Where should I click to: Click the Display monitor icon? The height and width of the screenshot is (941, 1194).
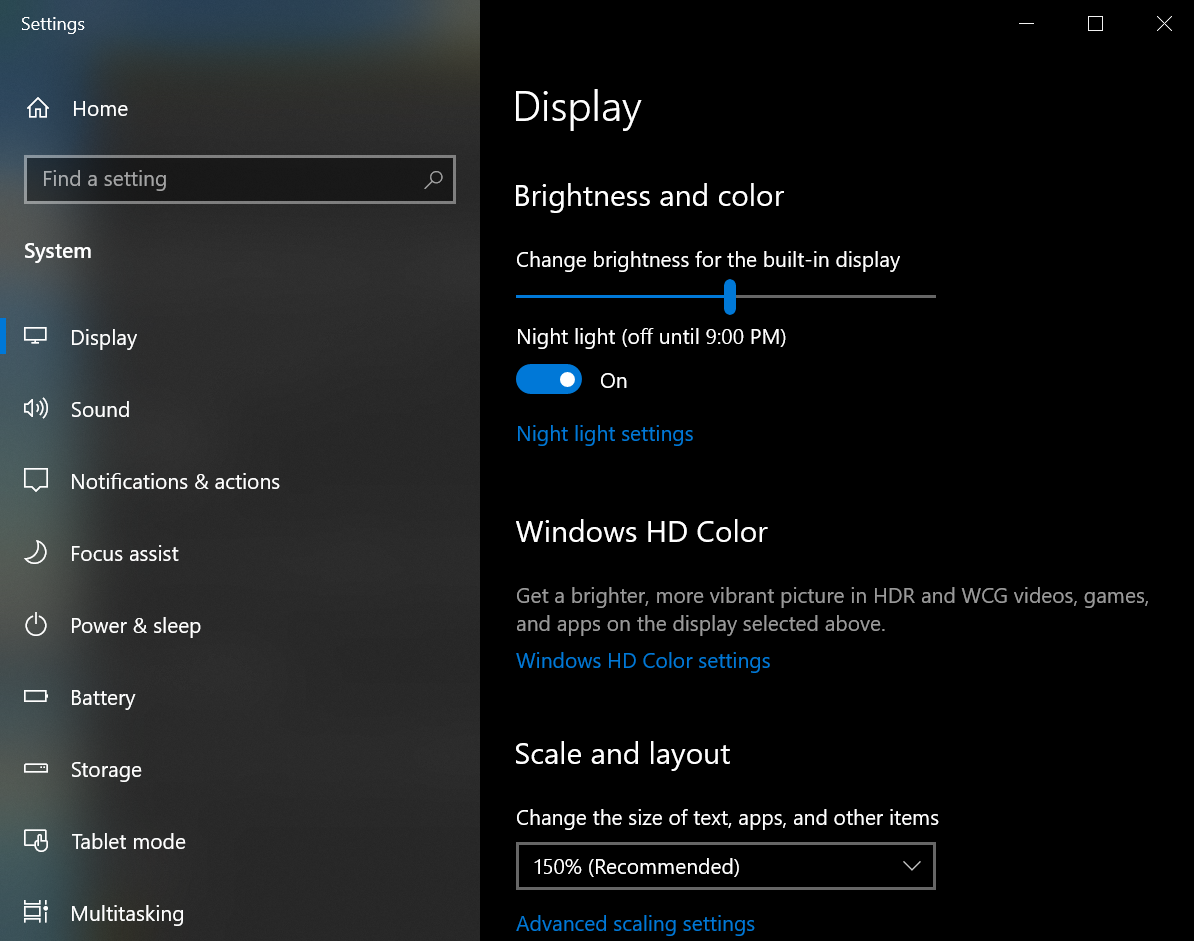[35, 337]
